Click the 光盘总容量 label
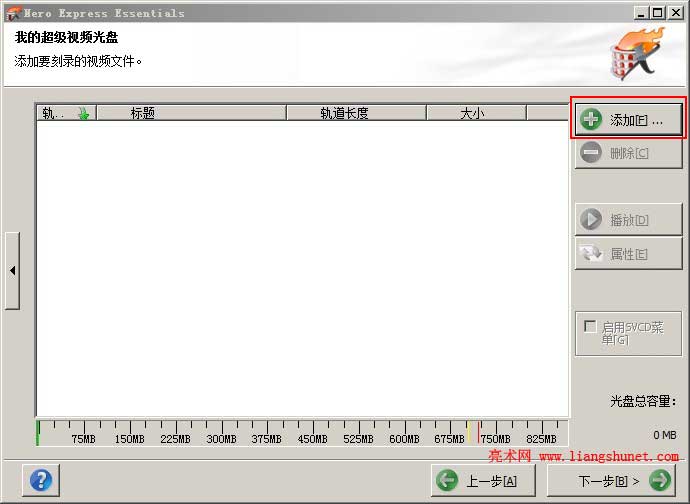Screen dimensions: 690x504 pos(642,401)
